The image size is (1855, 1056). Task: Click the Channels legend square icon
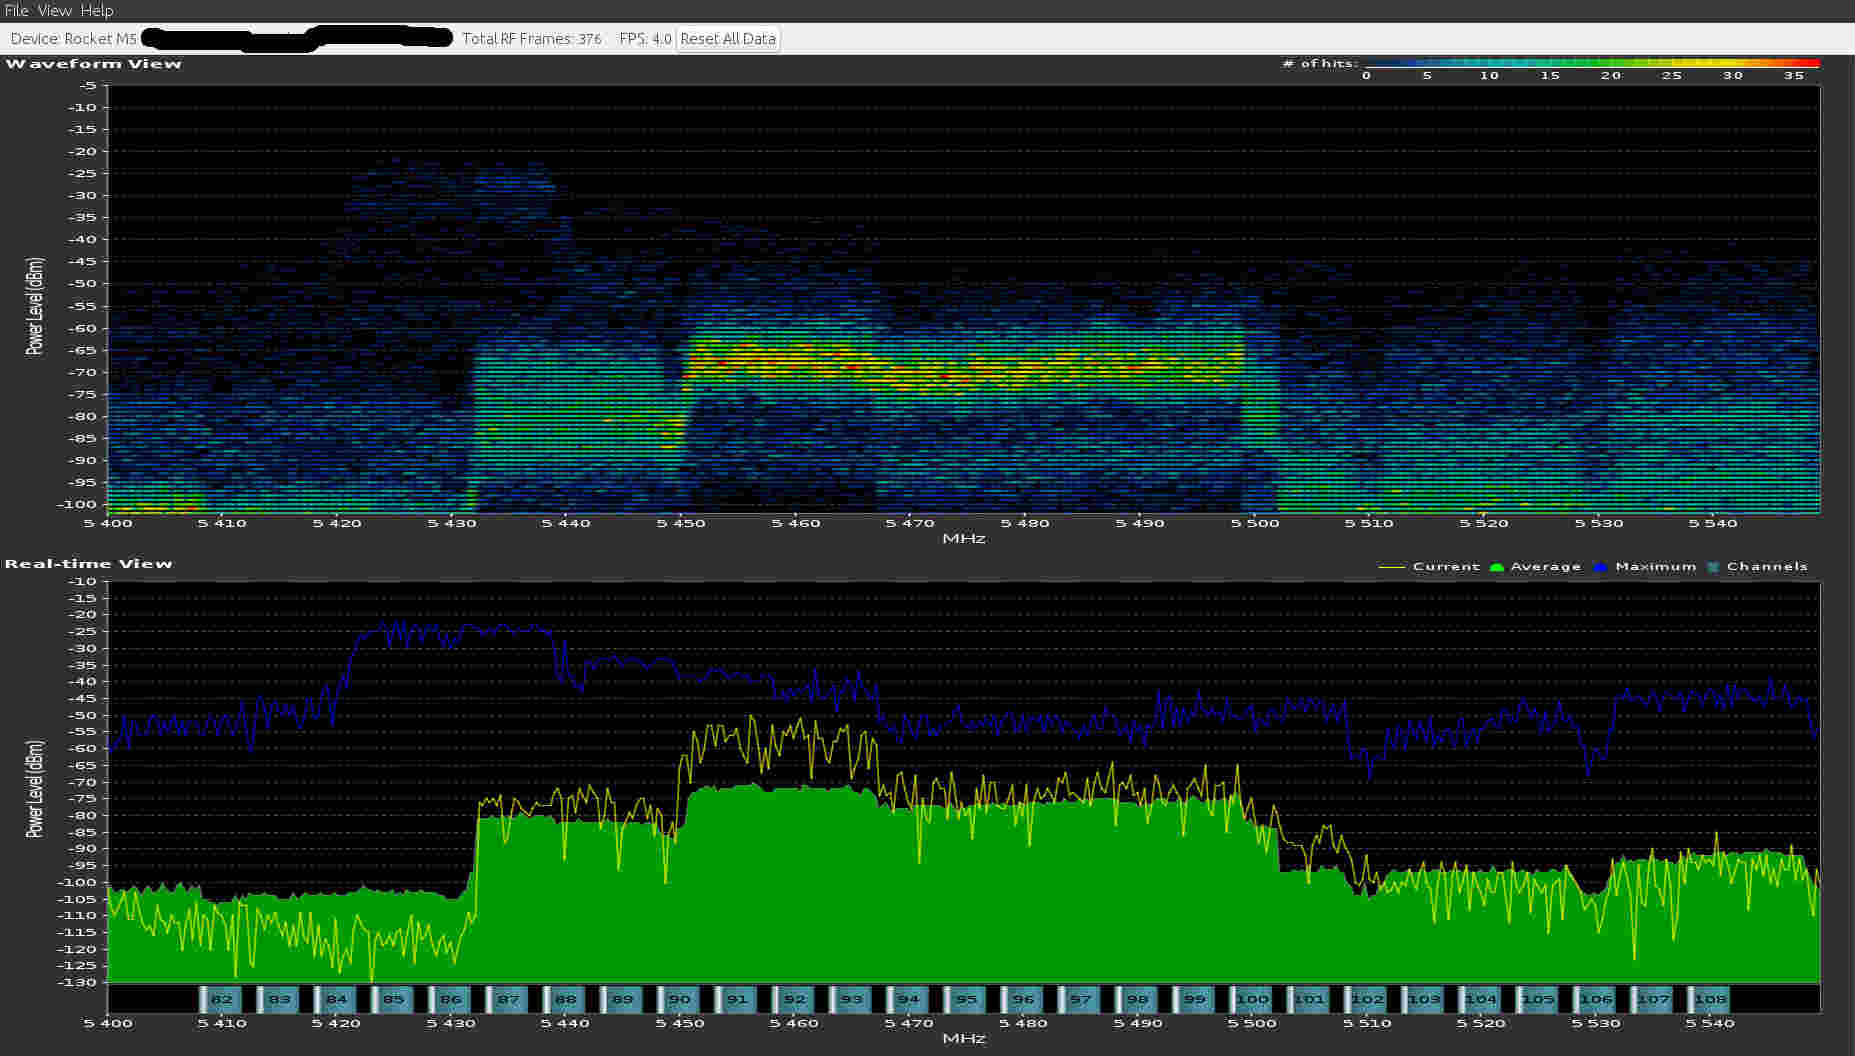1713,567
